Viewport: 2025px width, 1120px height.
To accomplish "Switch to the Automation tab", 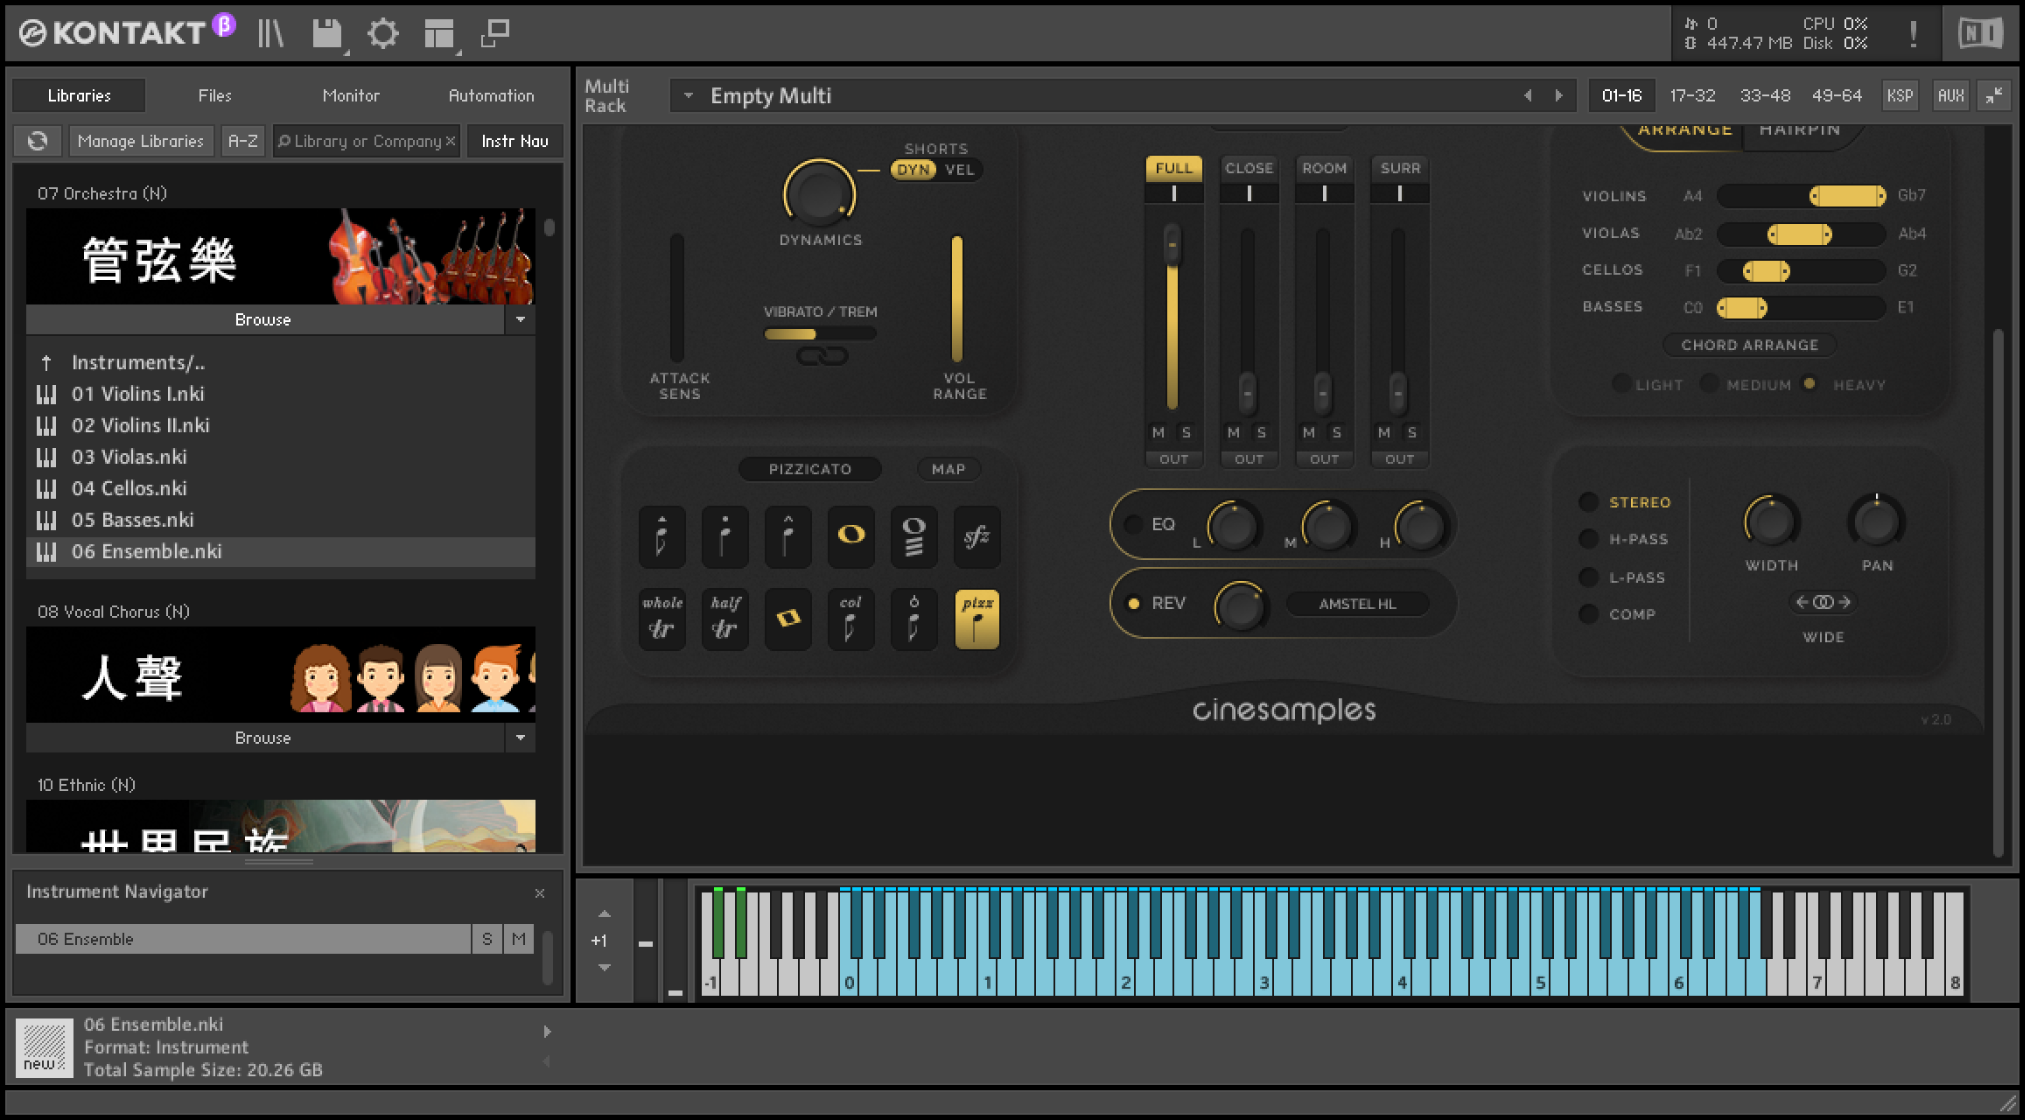I will (491, 96).
